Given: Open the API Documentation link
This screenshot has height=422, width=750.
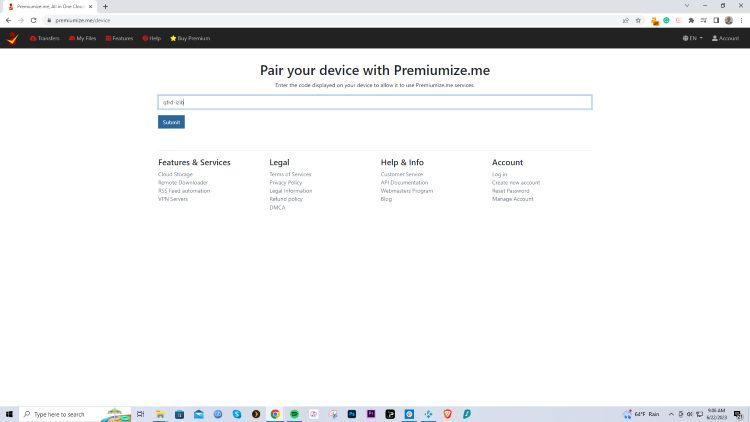Looking at the screenshot, I should point(404,182).
